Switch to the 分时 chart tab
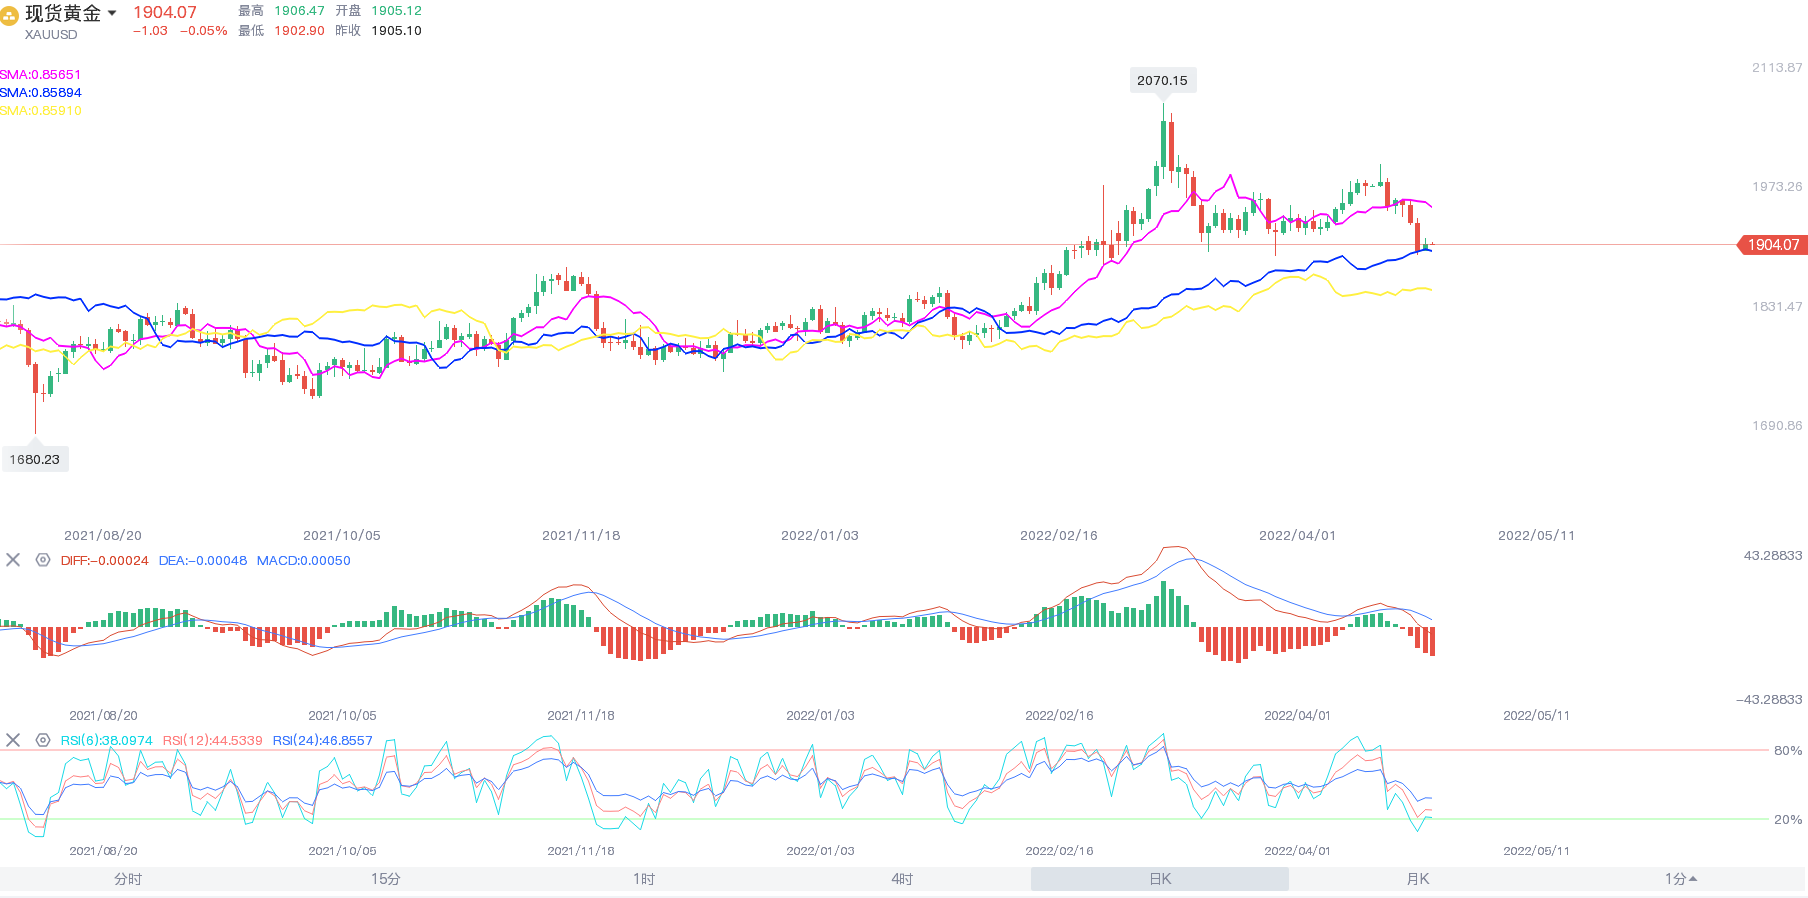 [x=128, y=879]
